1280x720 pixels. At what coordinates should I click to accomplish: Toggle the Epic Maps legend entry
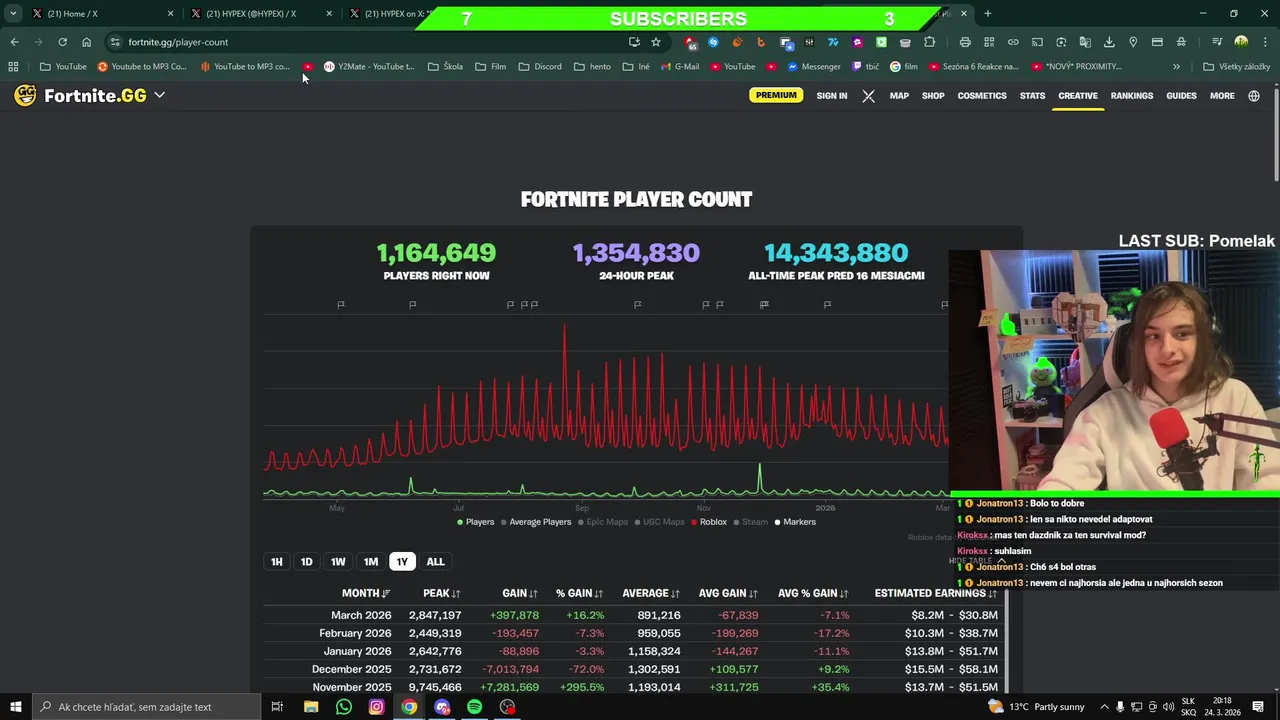602,522
